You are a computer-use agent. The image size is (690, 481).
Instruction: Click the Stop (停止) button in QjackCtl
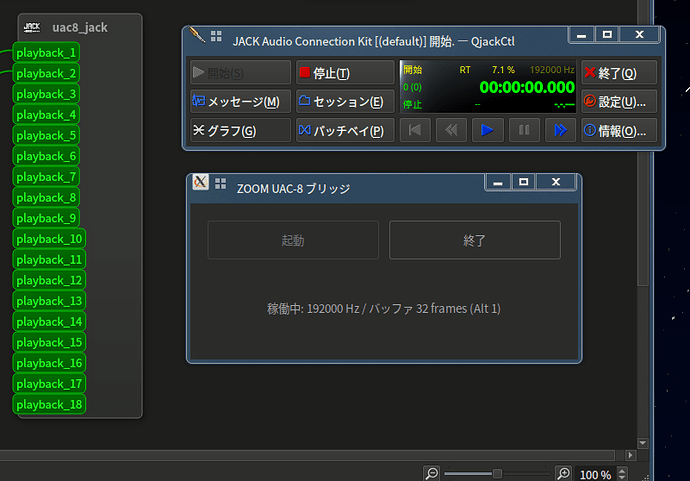(x=345, y=73)
